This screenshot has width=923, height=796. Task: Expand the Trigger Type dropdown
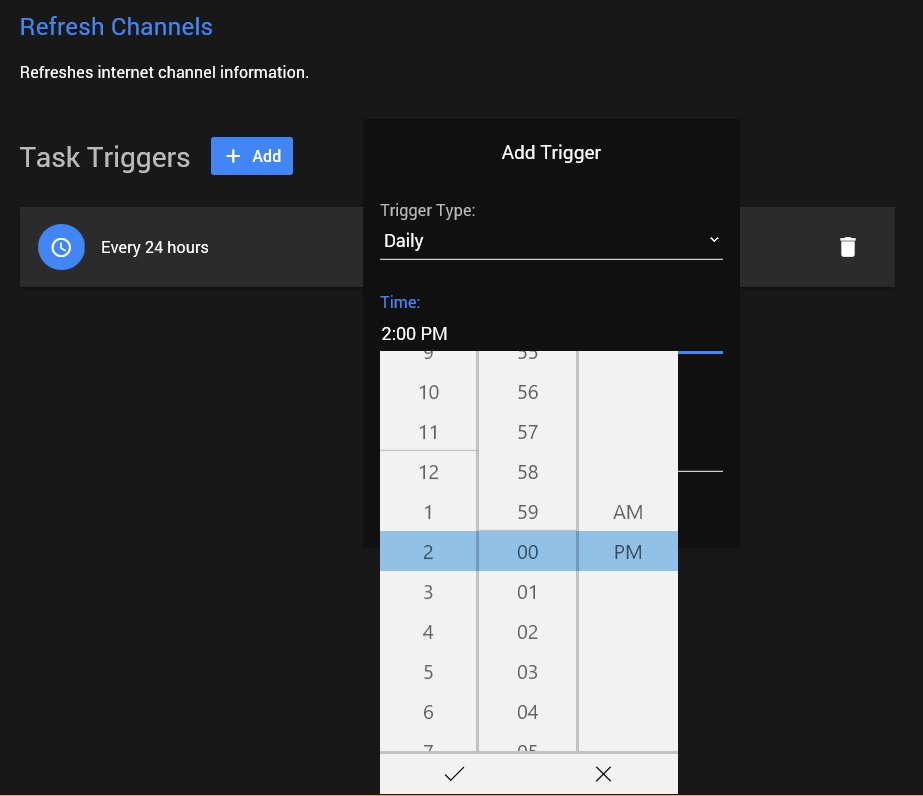click(x=550, y=241)
